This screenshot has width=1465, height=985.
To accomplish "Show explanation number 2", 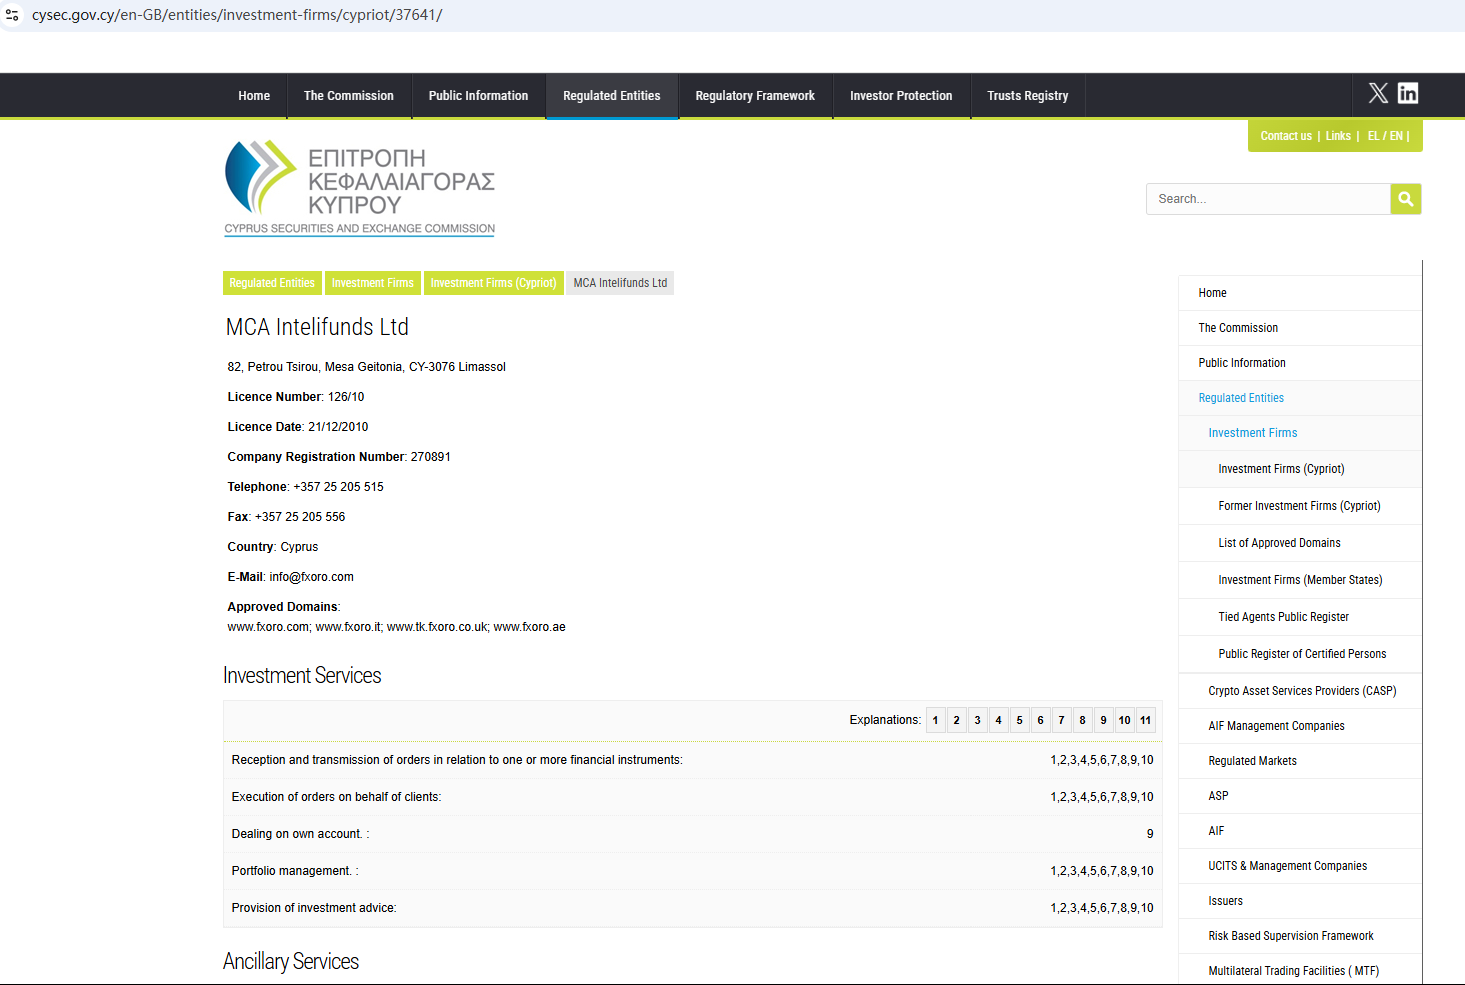I will (957, 720).
